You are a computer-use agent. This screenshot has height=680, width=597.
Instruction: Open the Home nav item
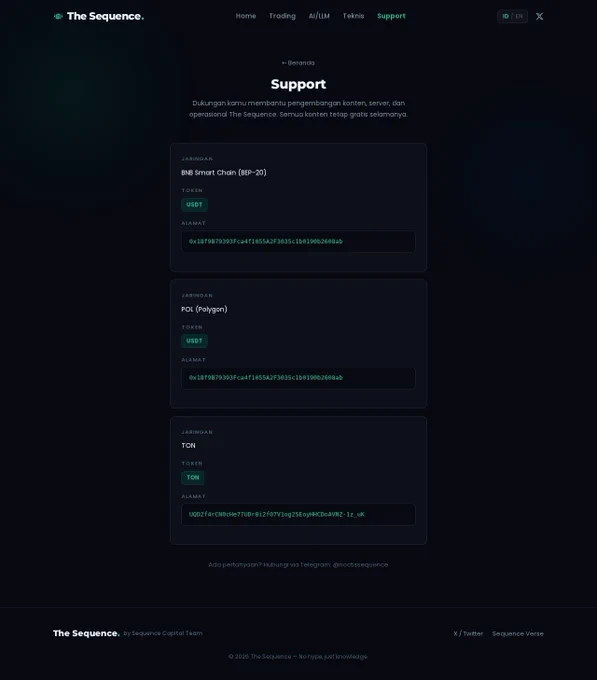(x=246, y=16)
